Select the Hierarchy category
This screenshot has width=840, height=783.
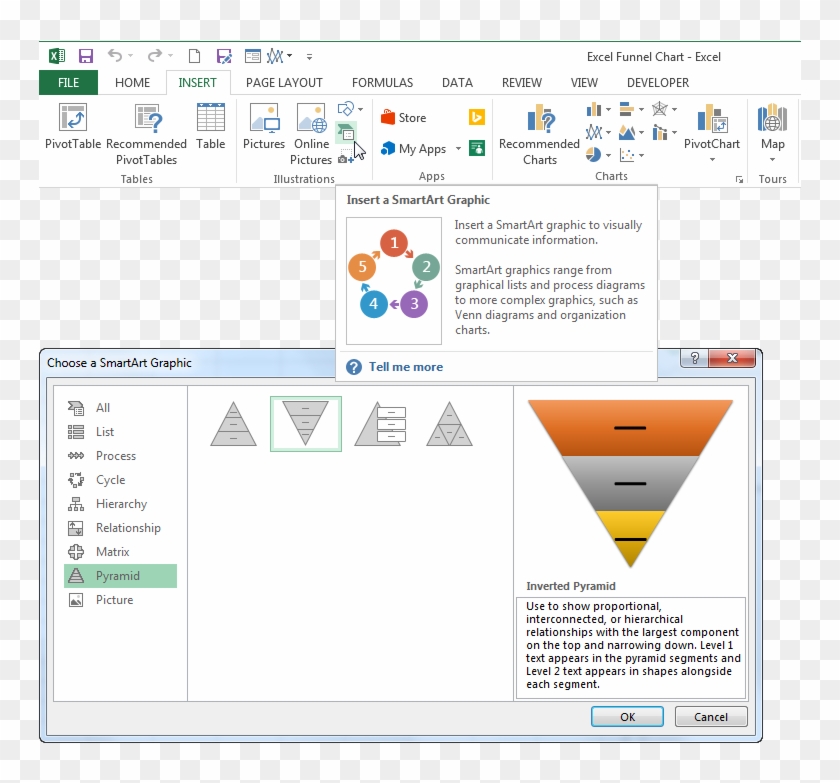click(x=121, y=504)
